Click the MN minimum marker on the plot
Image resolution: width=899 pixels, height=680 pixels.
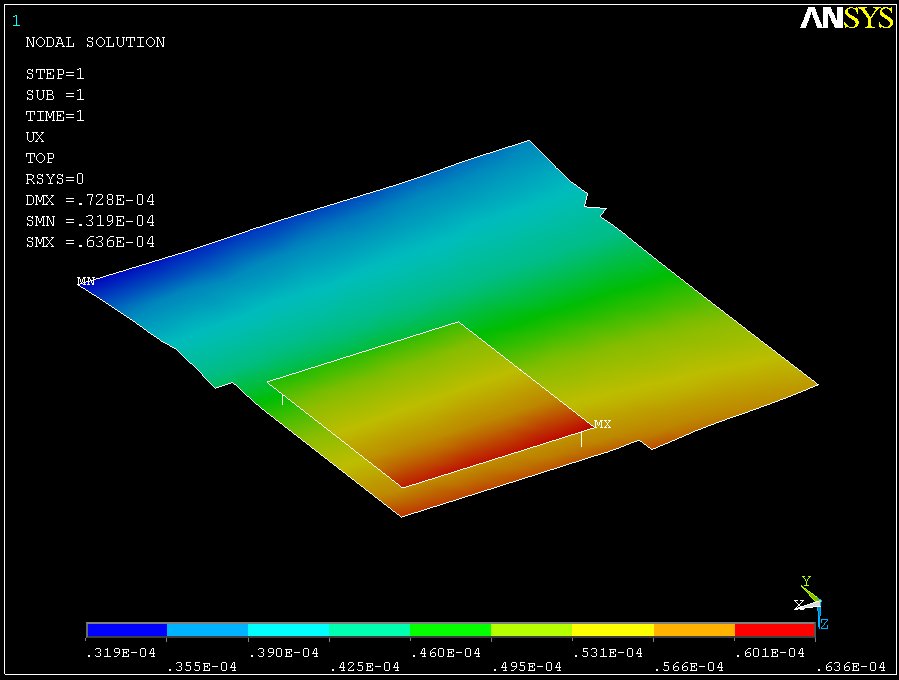[86, 281]
